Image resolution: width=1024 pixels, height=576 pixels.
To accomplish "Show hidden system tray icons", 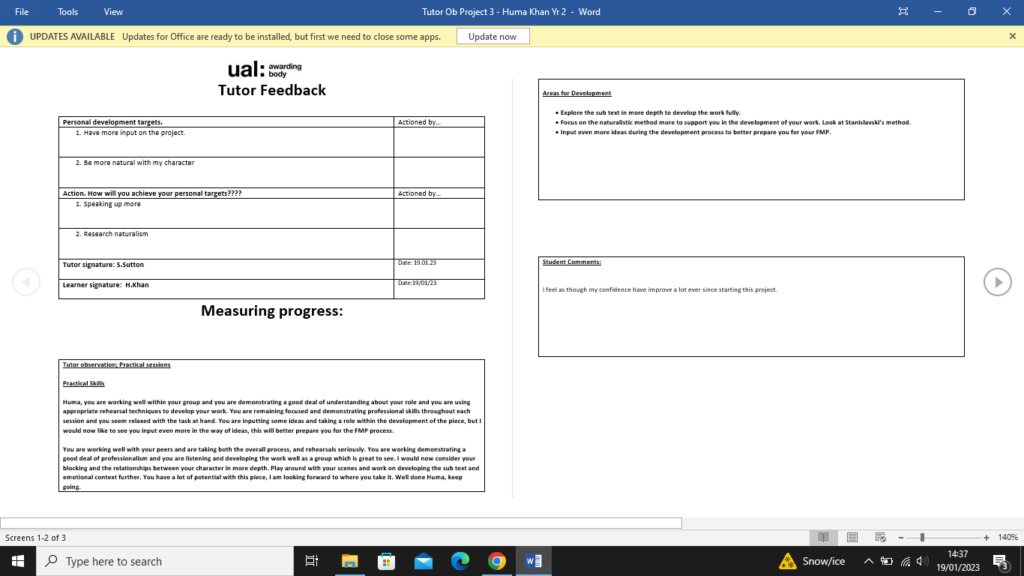I will (868, 561).
